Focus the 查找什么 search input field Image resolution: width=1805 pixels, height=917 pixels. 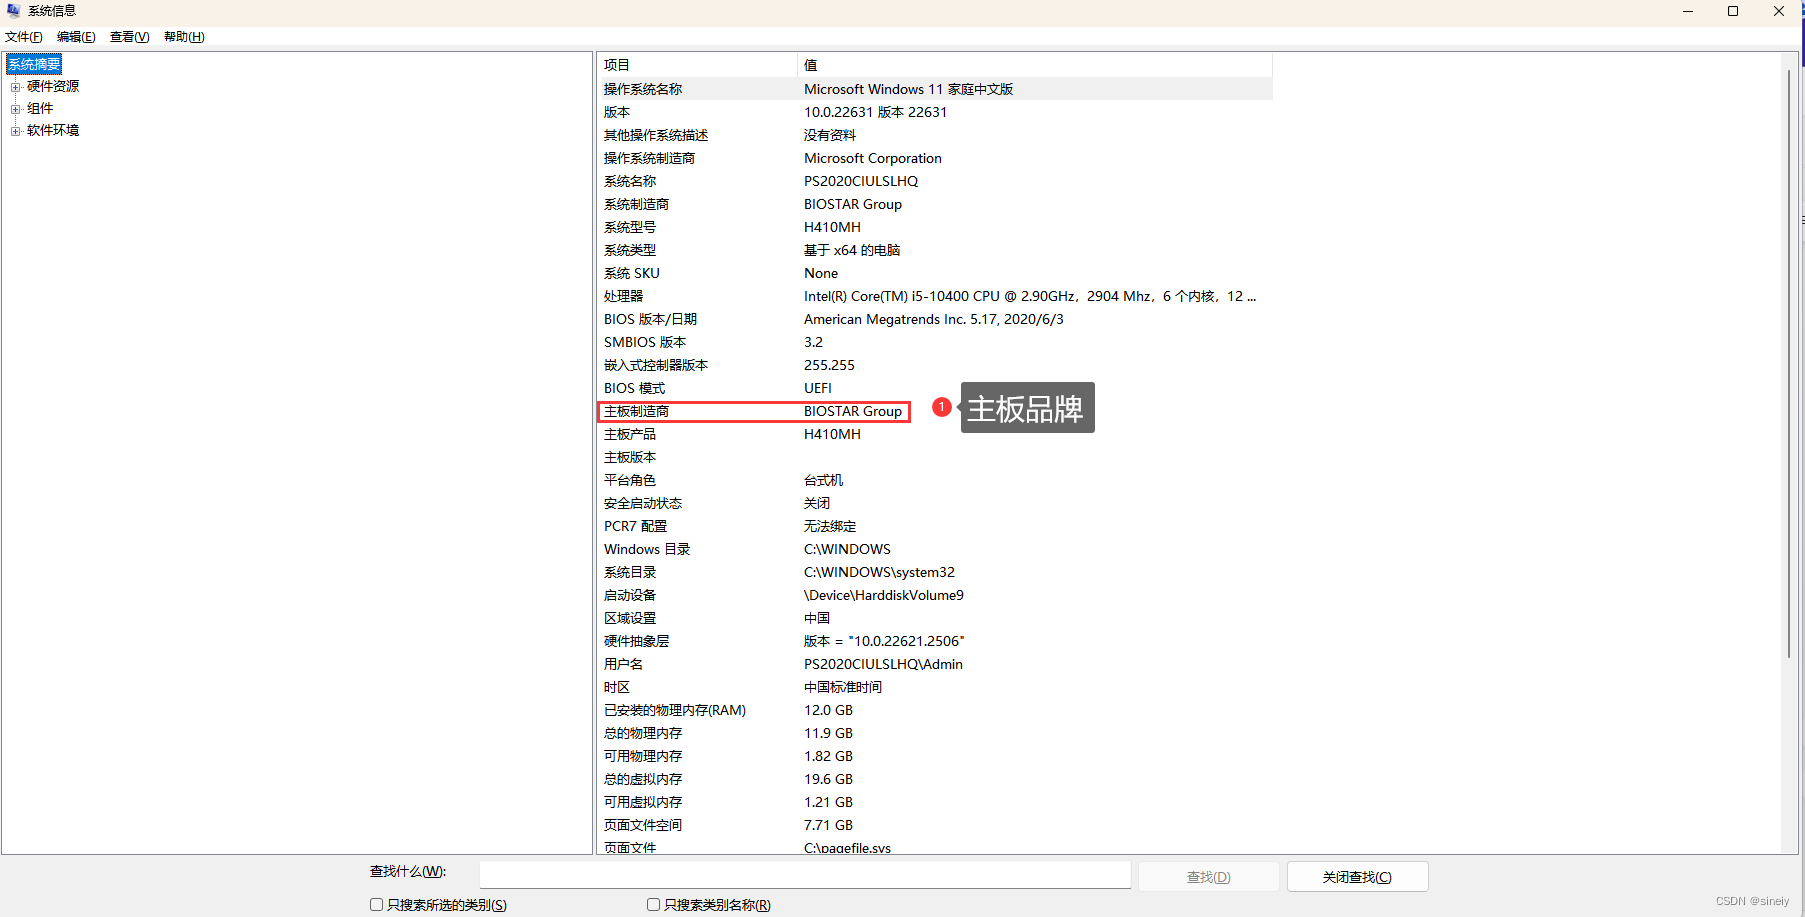click(805, 875)
